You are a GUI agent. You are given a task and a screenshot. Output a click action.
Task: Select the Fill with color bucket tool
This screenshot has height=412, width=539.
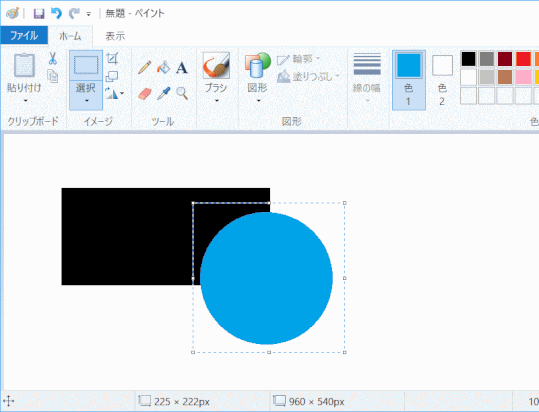tap(164, 67)
